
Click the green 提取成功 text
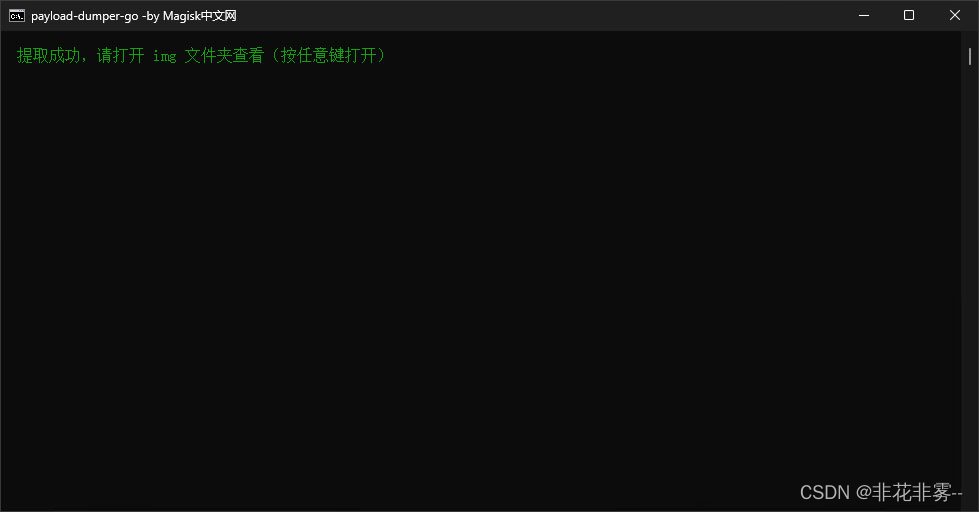tap(49, 56)
